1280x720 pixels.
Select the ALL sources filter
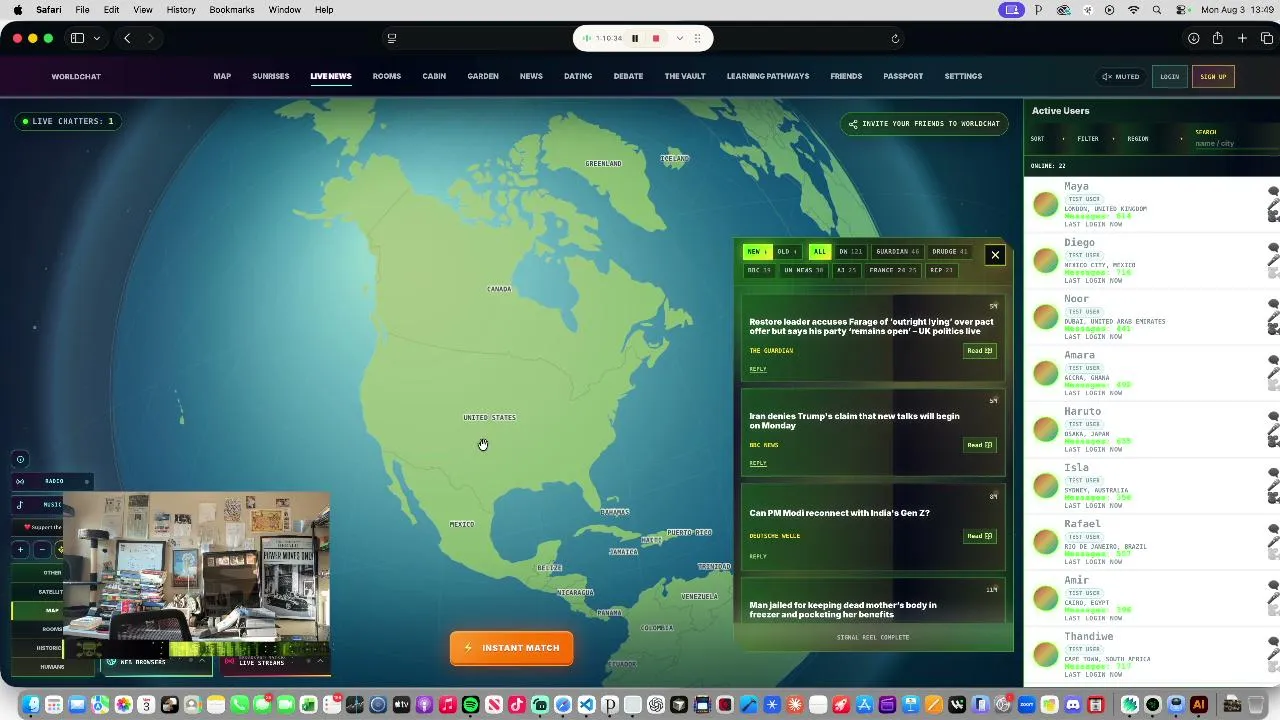coord(820,252)
